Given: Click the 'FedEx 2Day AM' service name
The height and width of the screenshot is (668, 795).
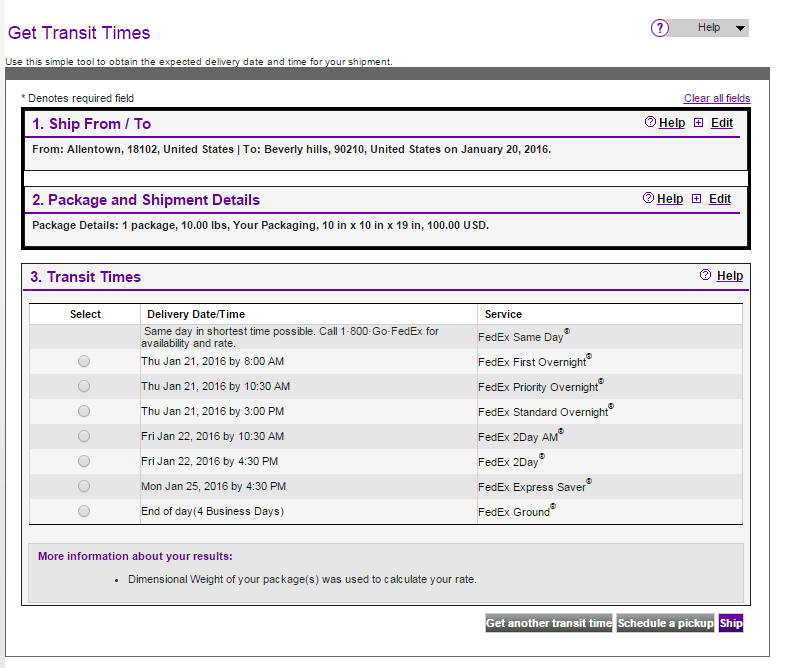Looking at the screenshot, I should coord(521,436).
